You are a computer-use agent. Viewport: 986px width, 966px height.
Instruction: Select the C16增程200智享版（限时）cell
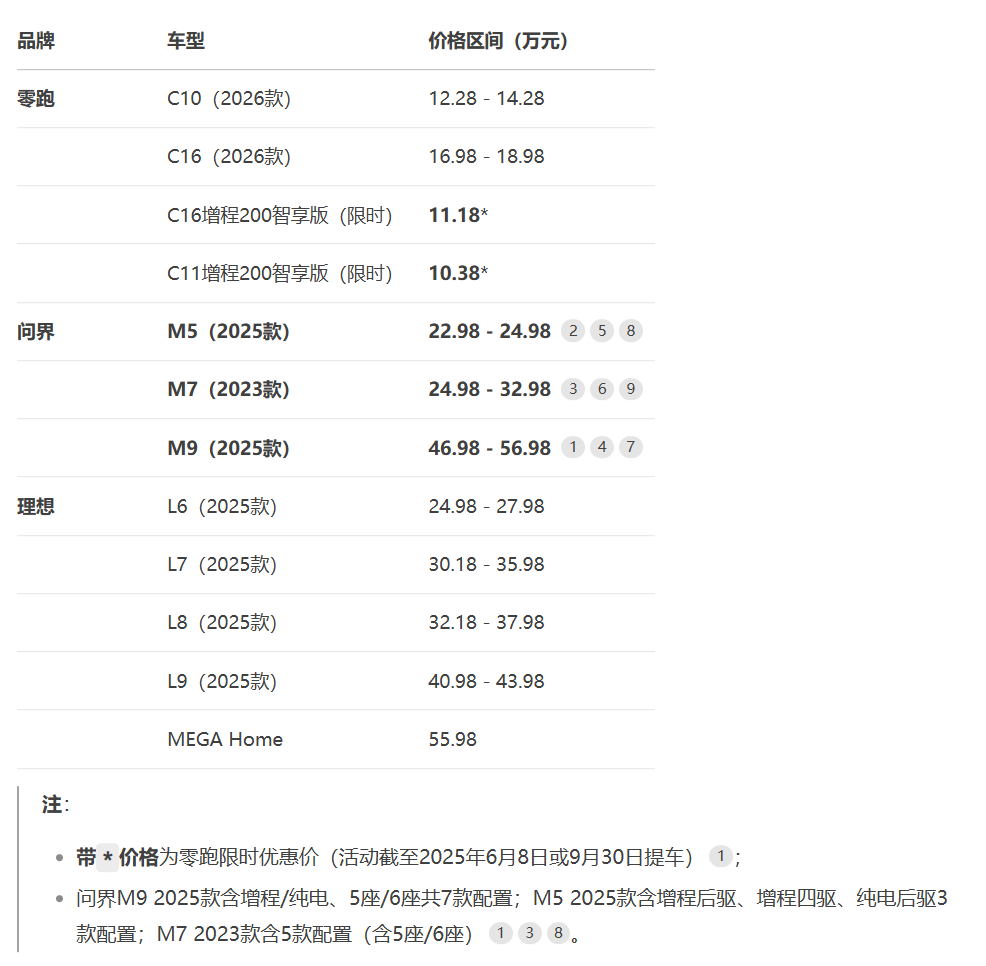pos(280,216)
